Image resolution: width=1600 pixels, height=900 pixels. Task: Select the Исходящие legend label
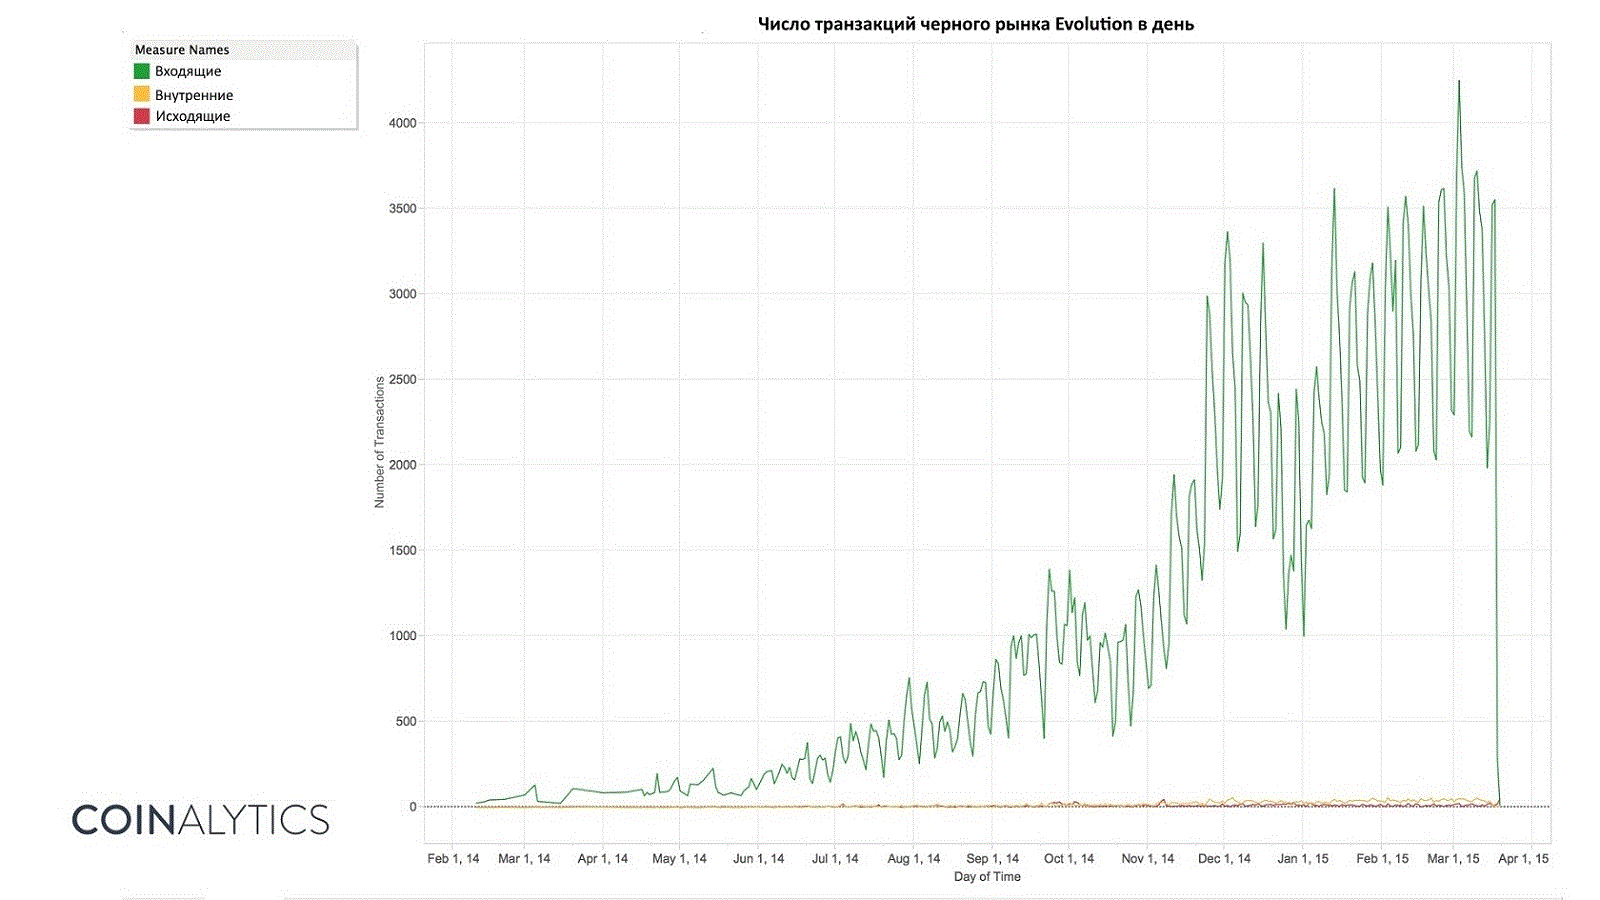click(193, 116)
